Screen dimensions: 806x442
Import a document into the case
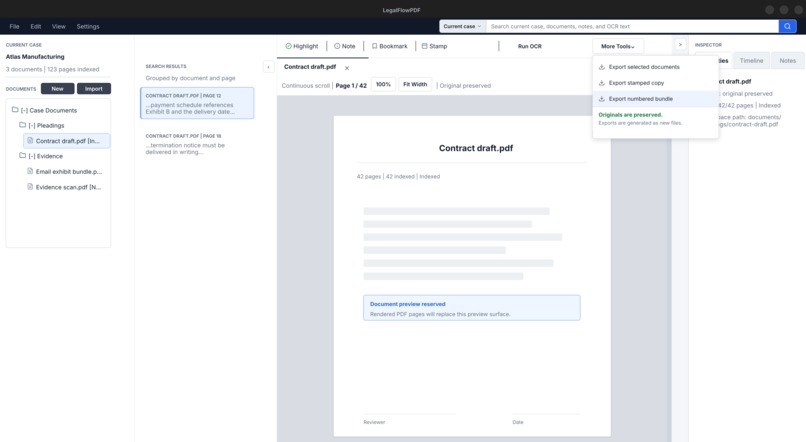click(x=94, y=88)
